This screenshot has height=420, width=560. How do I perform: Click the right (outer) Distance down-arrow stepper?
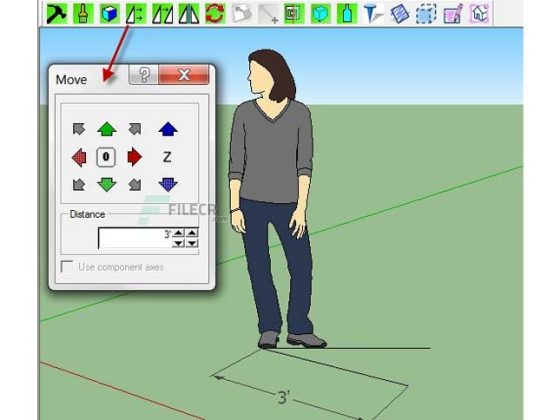pos(192,243)
